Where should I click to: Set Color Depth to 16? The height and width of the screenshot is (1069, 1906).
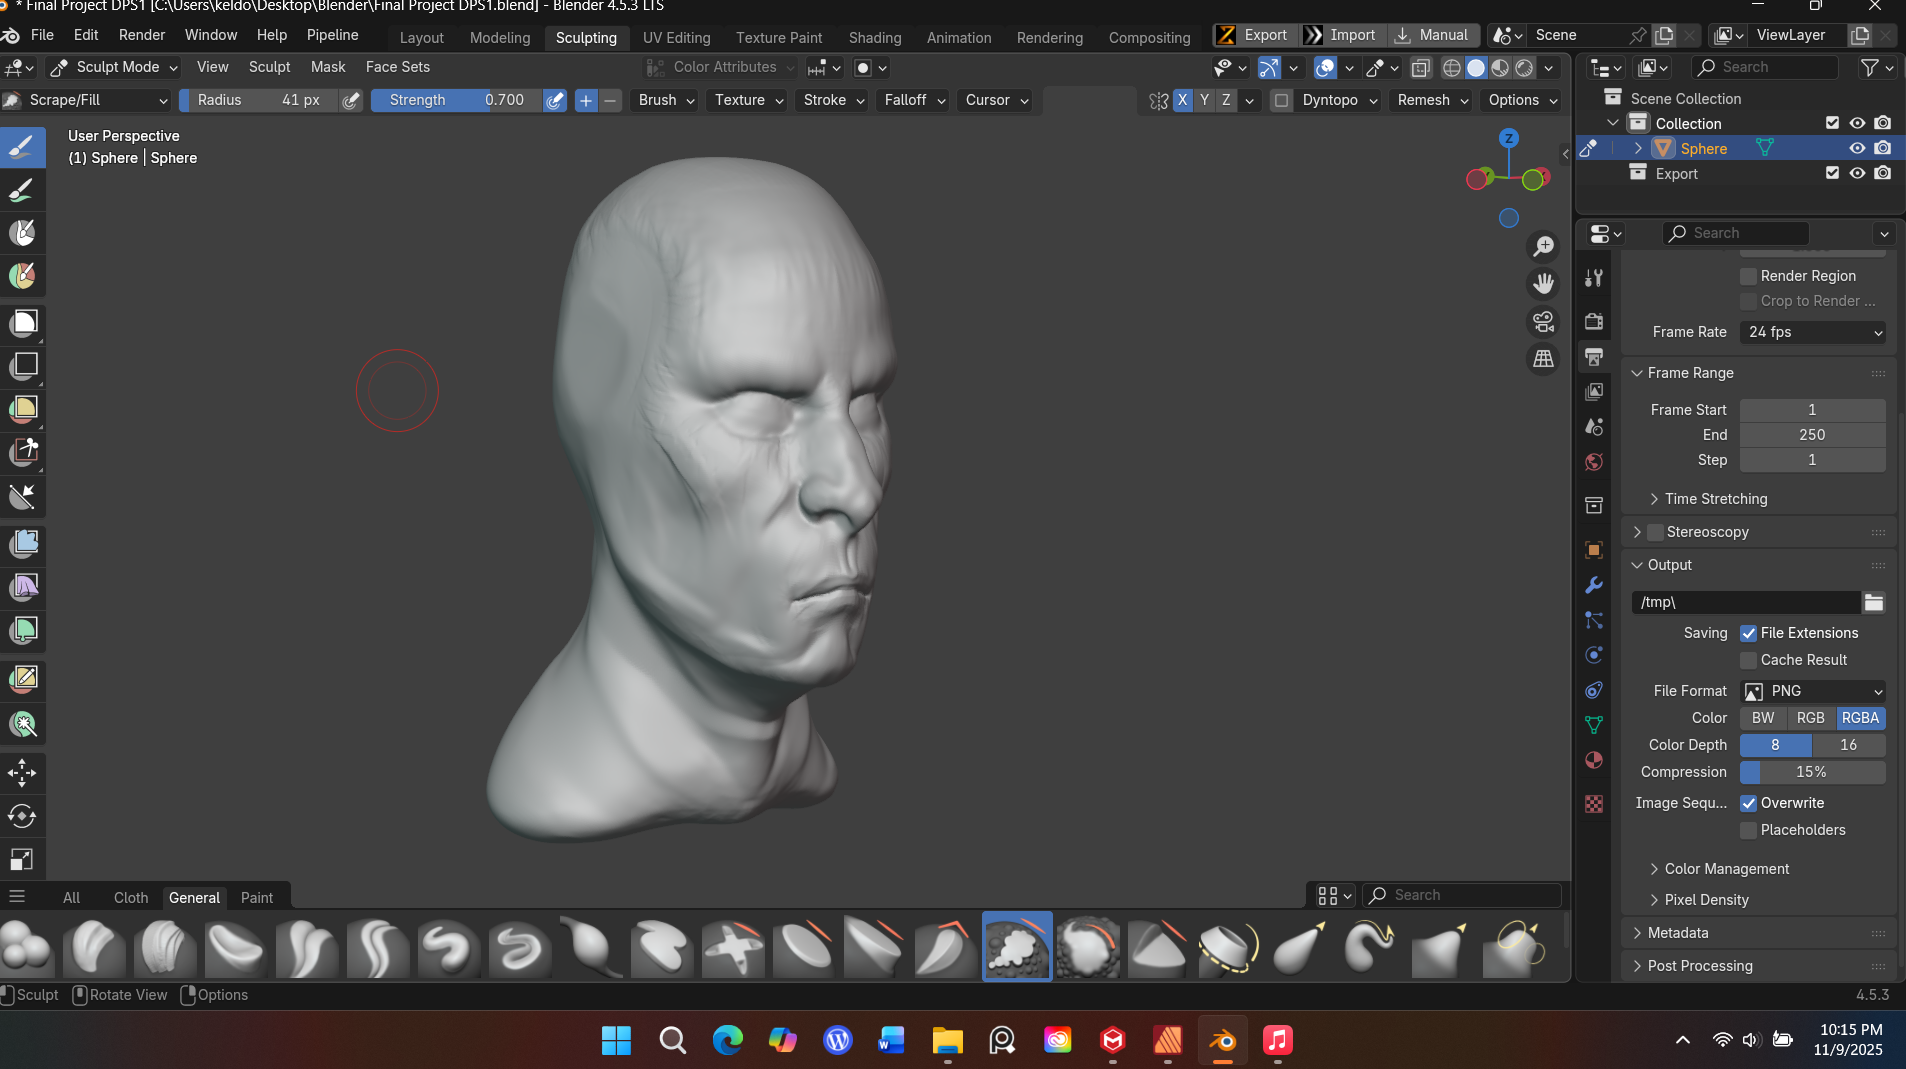pyautogui.click(x=1849, y=745)
